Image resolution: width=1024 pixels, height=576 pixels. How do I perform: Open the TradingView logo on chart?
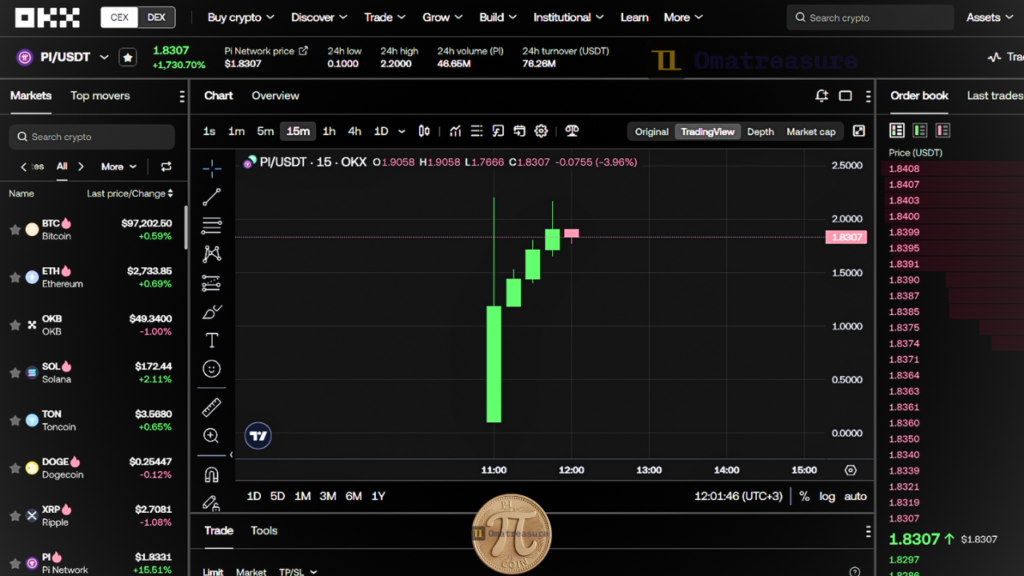pyautogui.click(x=258, y=436)
